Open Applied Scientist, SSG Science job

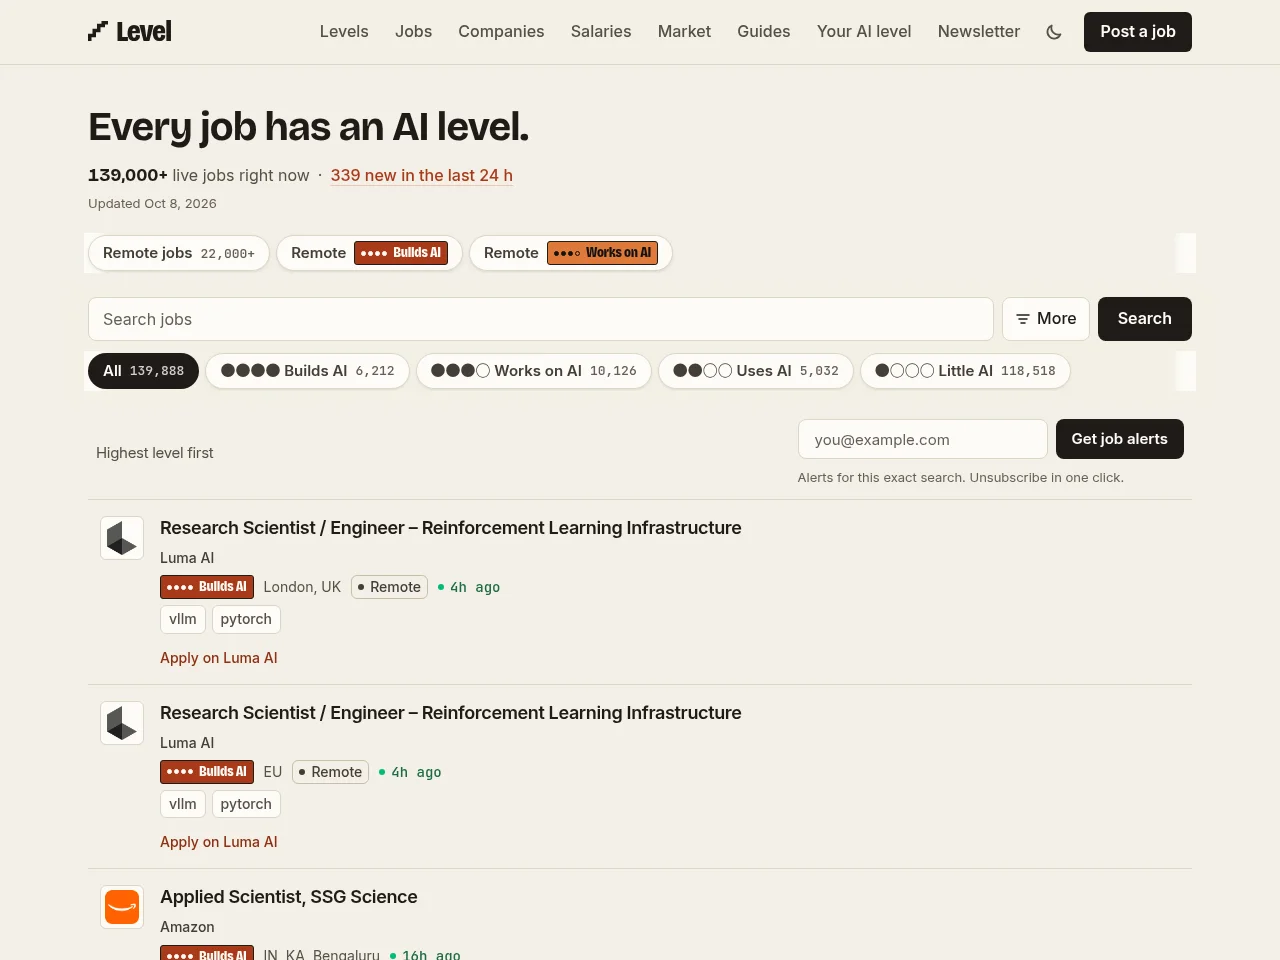tap(289, 897)
